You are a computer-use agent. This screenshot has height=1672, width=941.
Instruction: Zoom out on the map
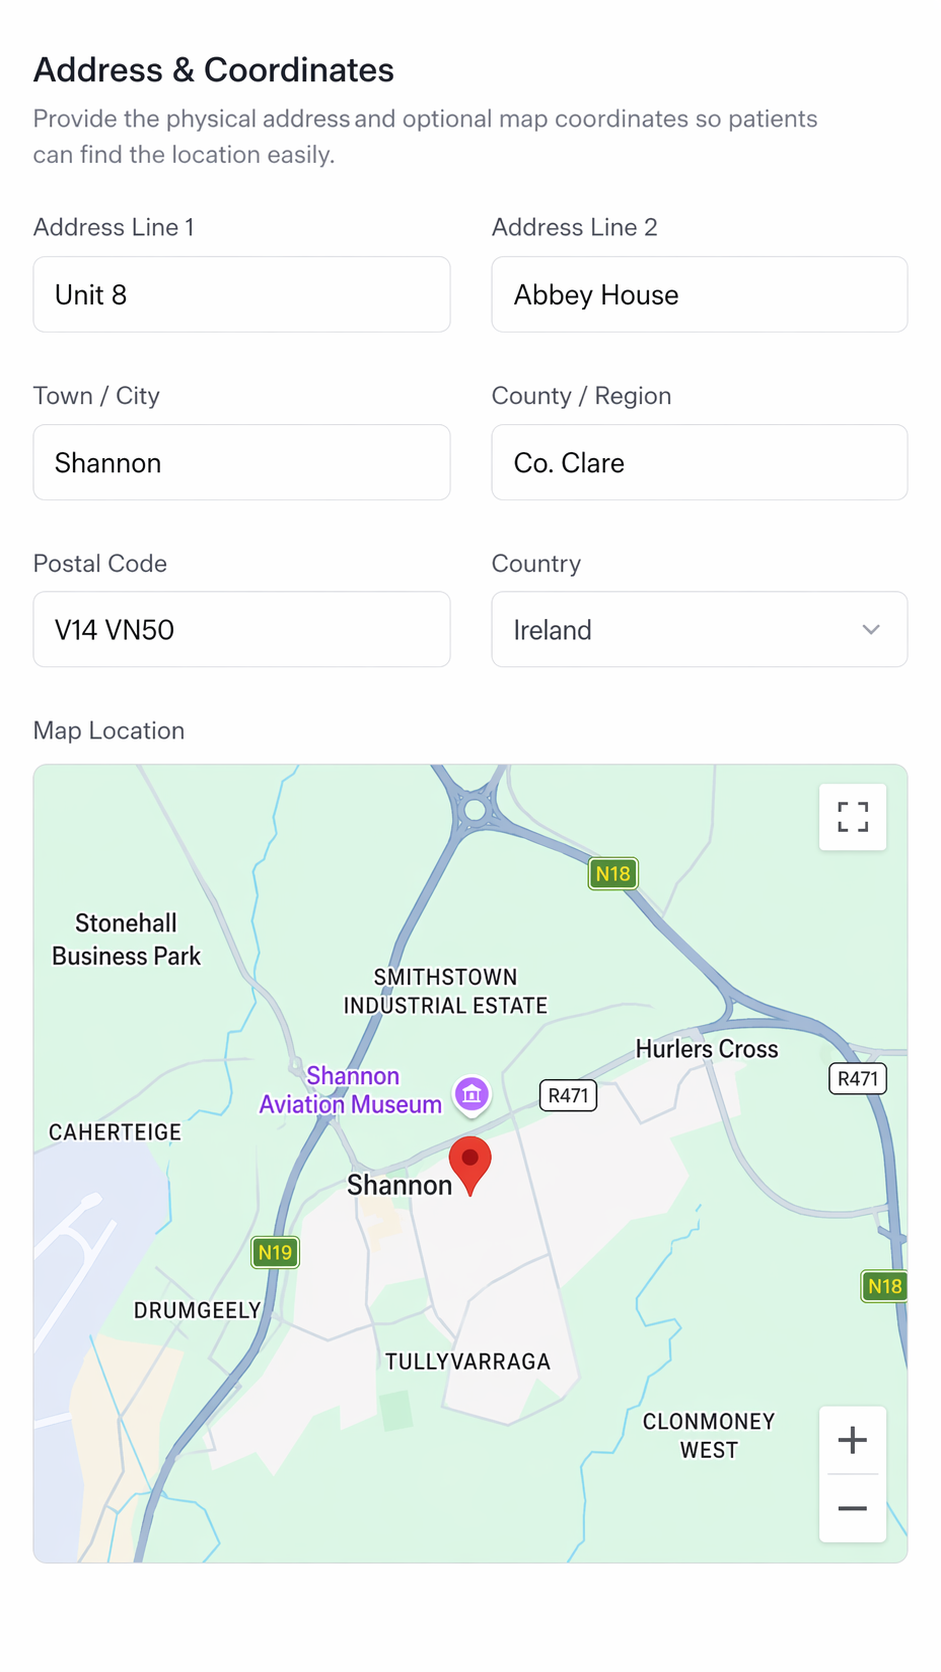(852, 1508)
